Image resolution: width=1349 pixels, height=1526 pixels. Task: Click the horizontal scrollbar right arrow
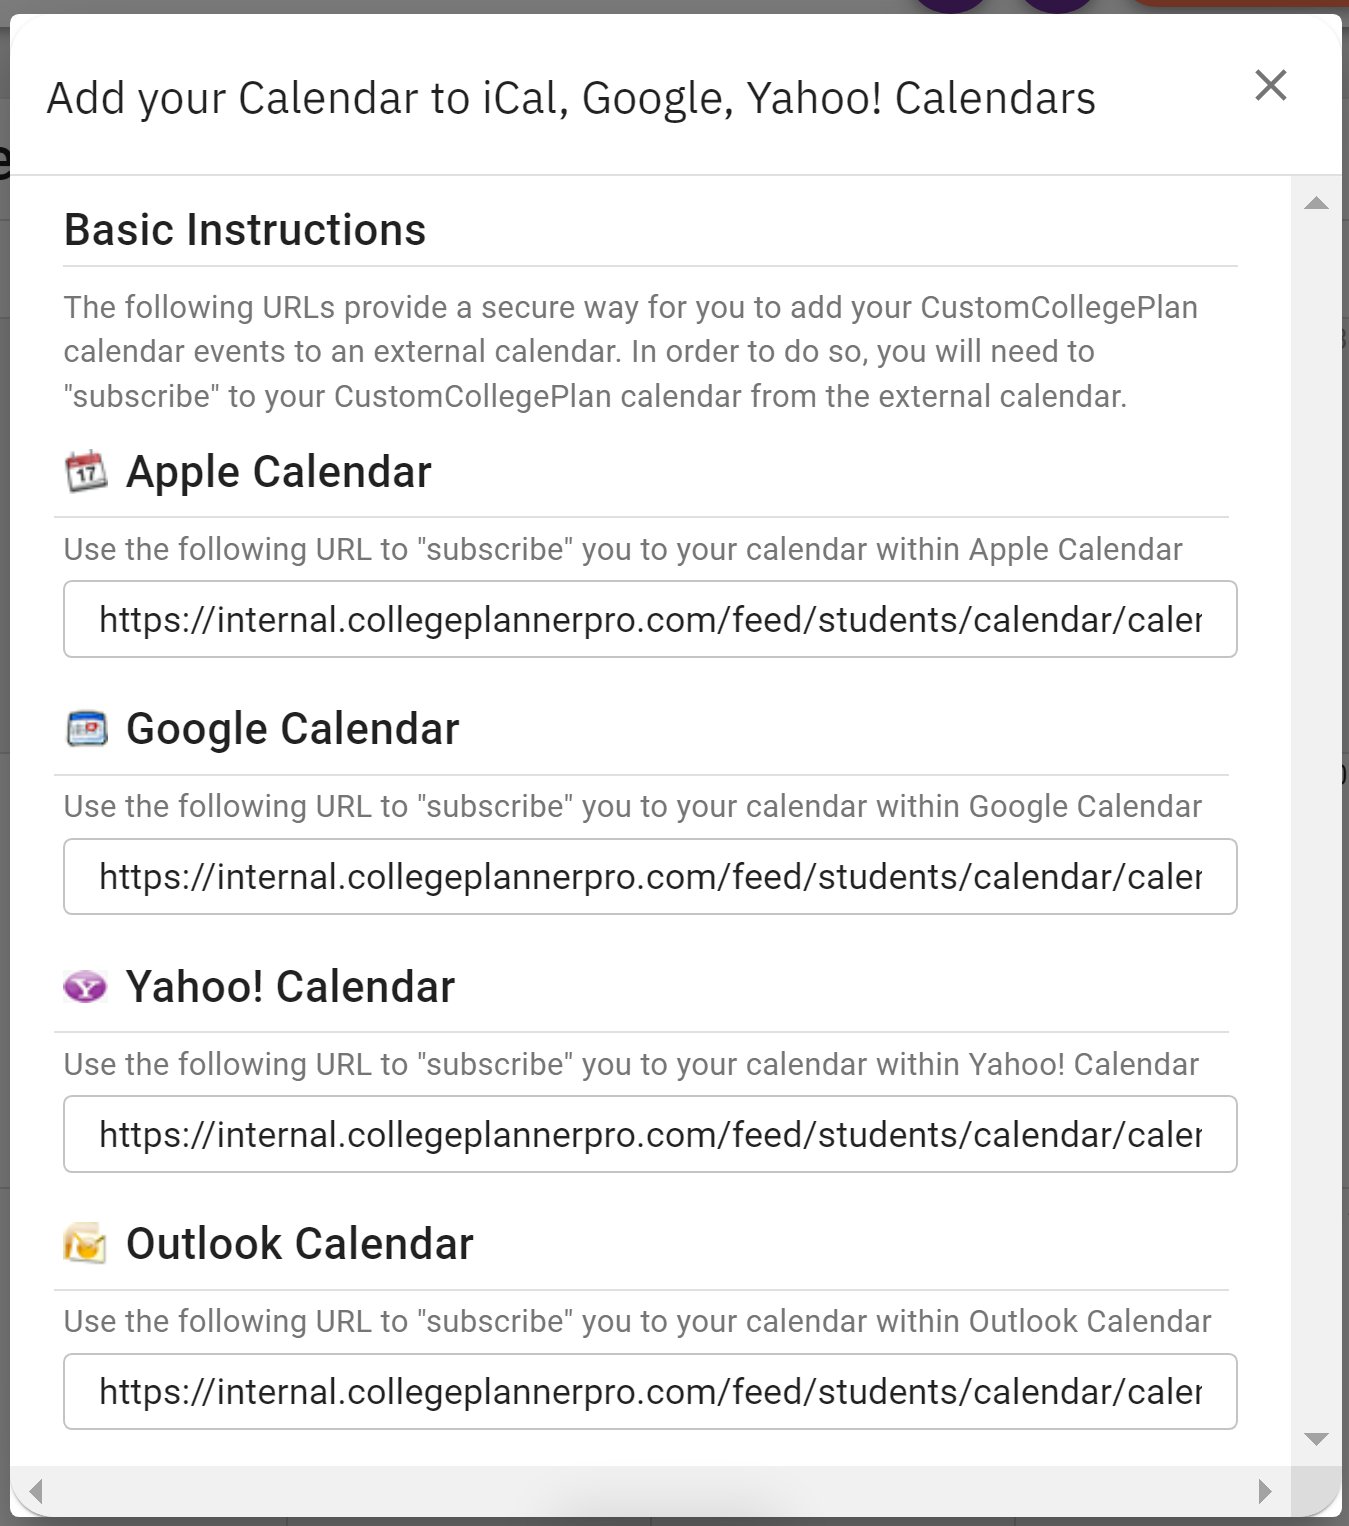(x=1265, y=1492)
